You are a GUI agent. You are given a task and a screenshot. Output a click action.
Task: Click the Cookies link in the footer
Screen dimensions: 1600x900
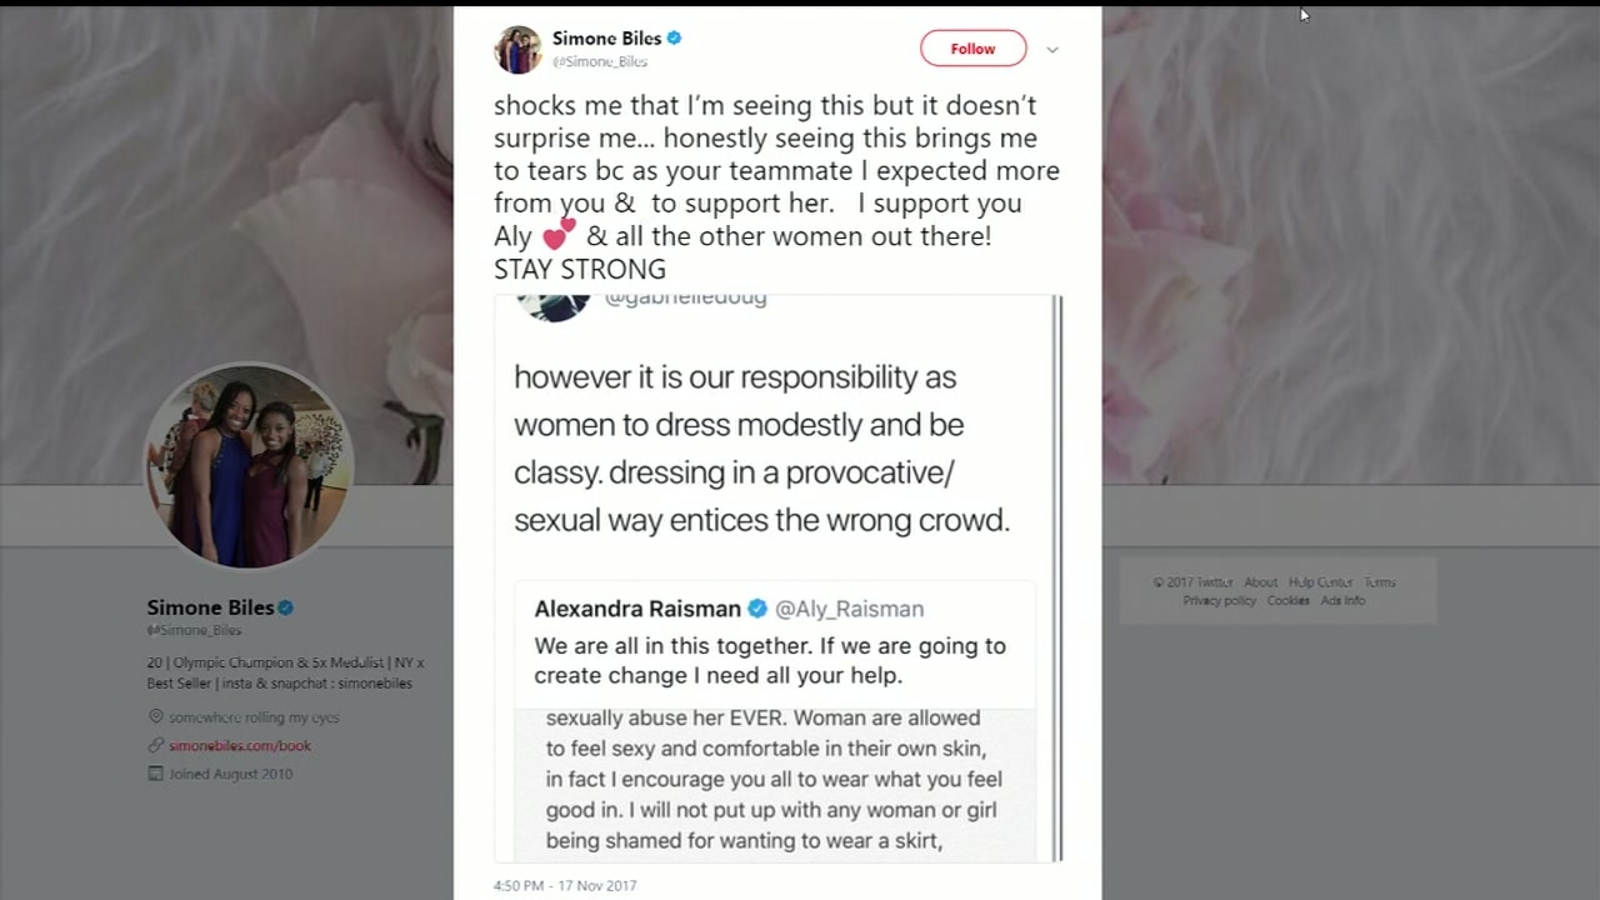pyautogui.click(x=1288, y=600)
